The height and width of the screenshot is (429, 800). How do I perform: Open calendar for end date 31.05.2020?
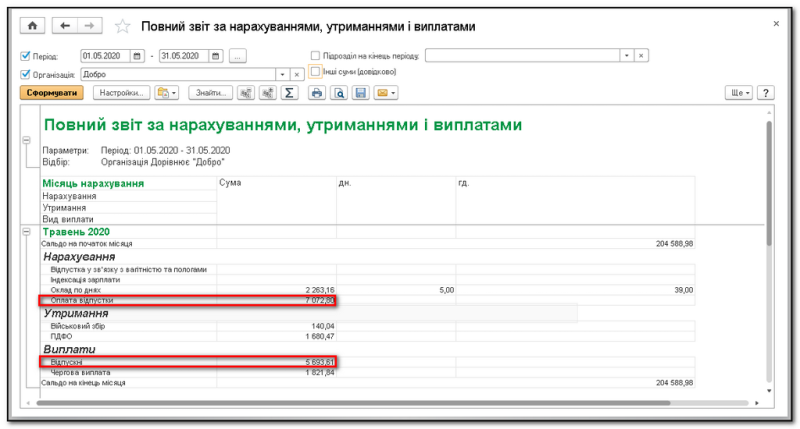[215, 56]
